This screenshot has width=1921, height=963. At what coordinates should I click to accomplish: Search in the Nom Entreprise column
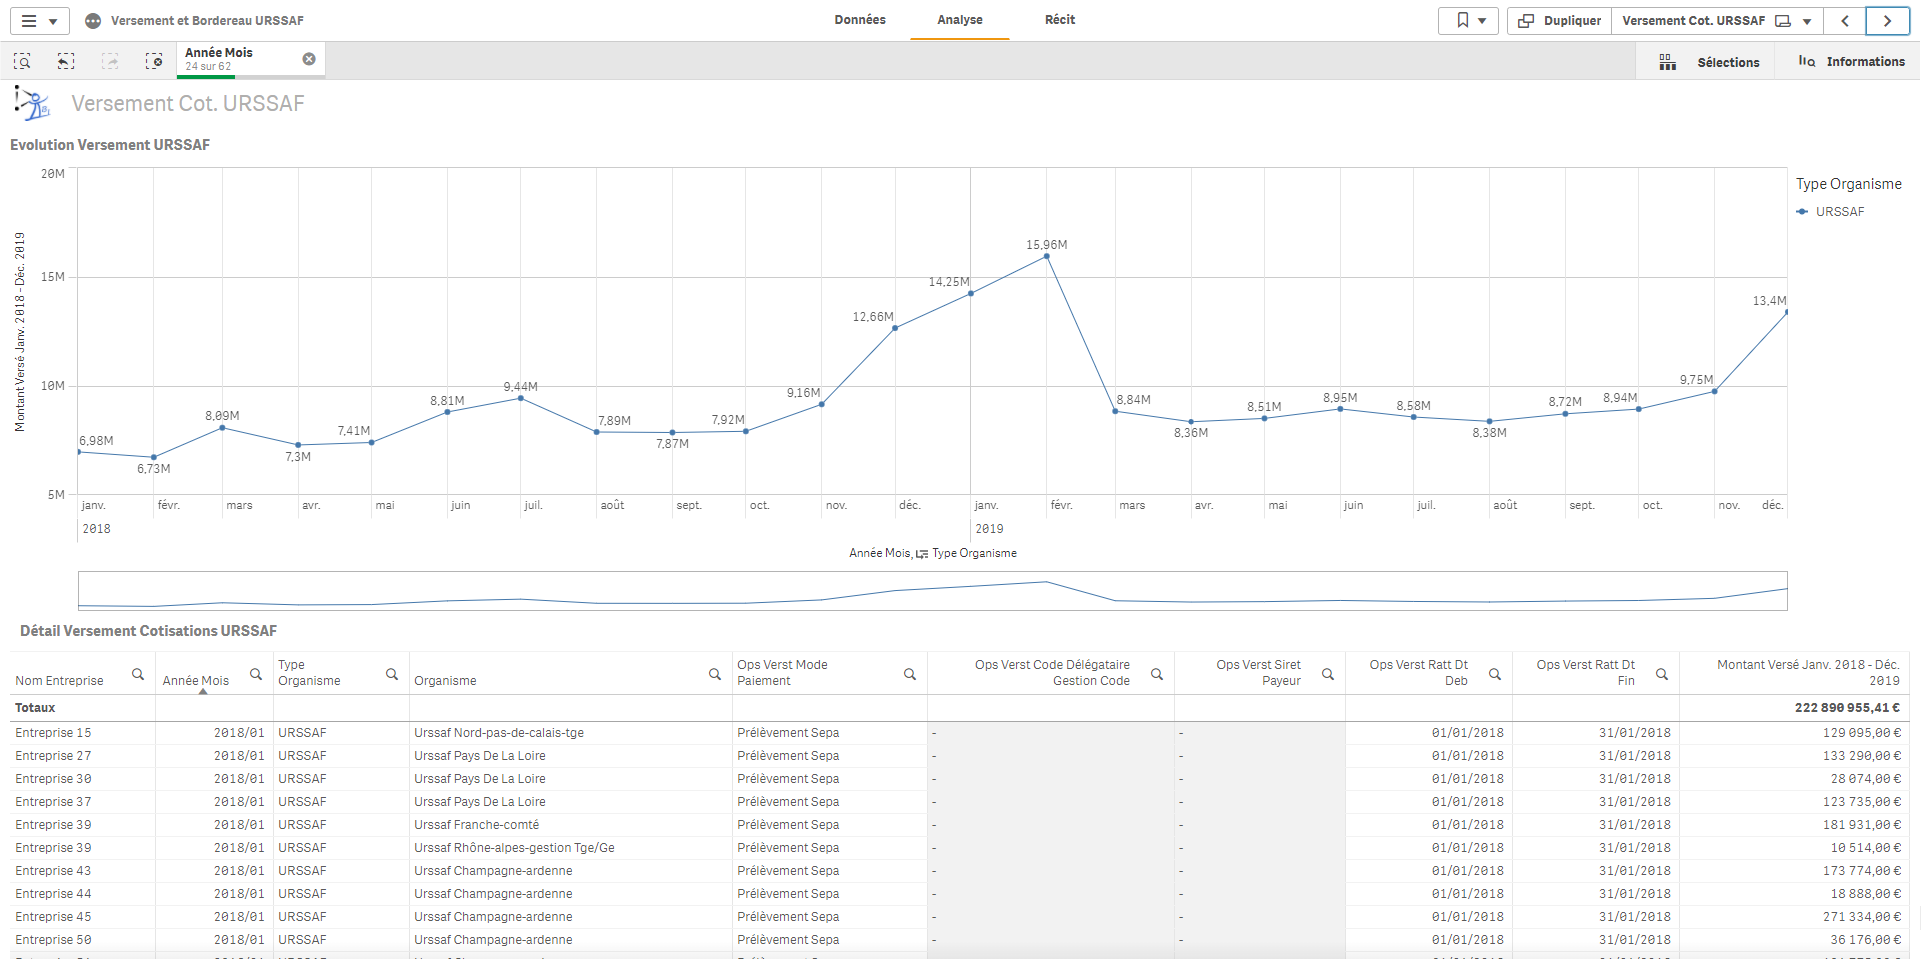(138, 675)
